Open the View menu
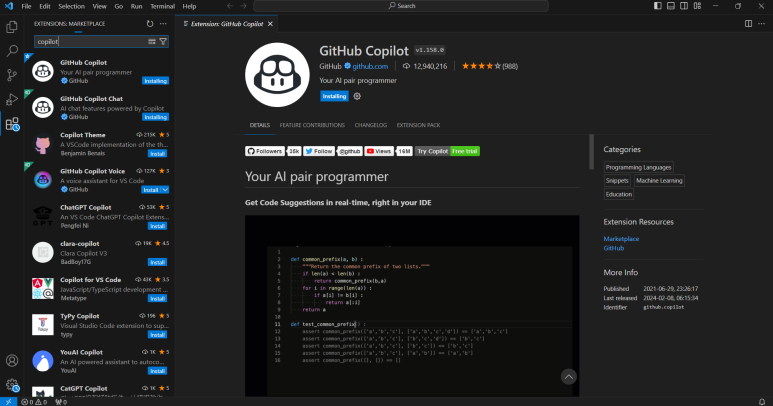The width and height of the screenshot is (773, 406). pos(100,6)
